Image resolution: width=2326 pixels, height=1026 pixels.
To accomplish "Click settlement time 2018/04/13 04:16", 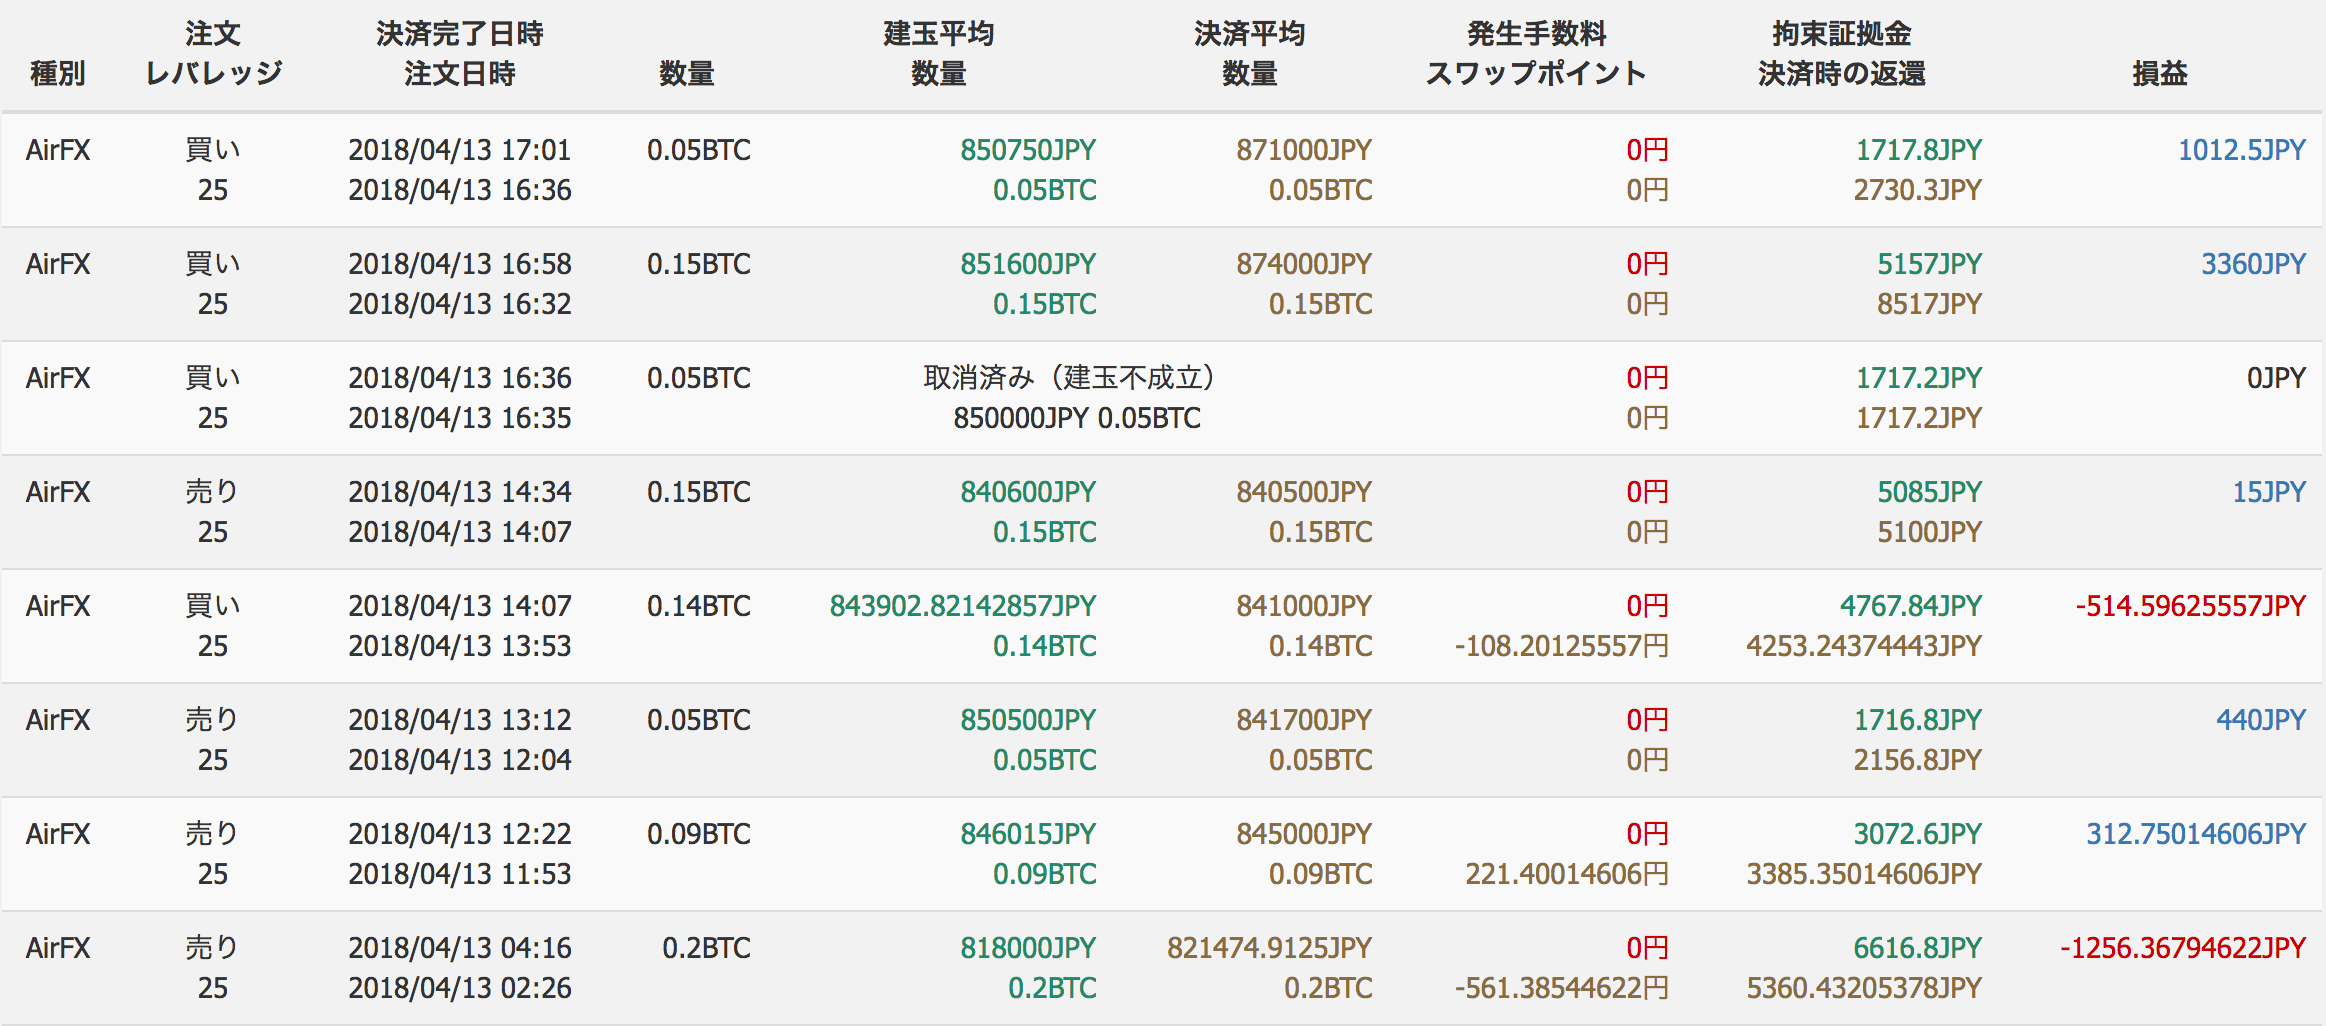I will (460, 948).
